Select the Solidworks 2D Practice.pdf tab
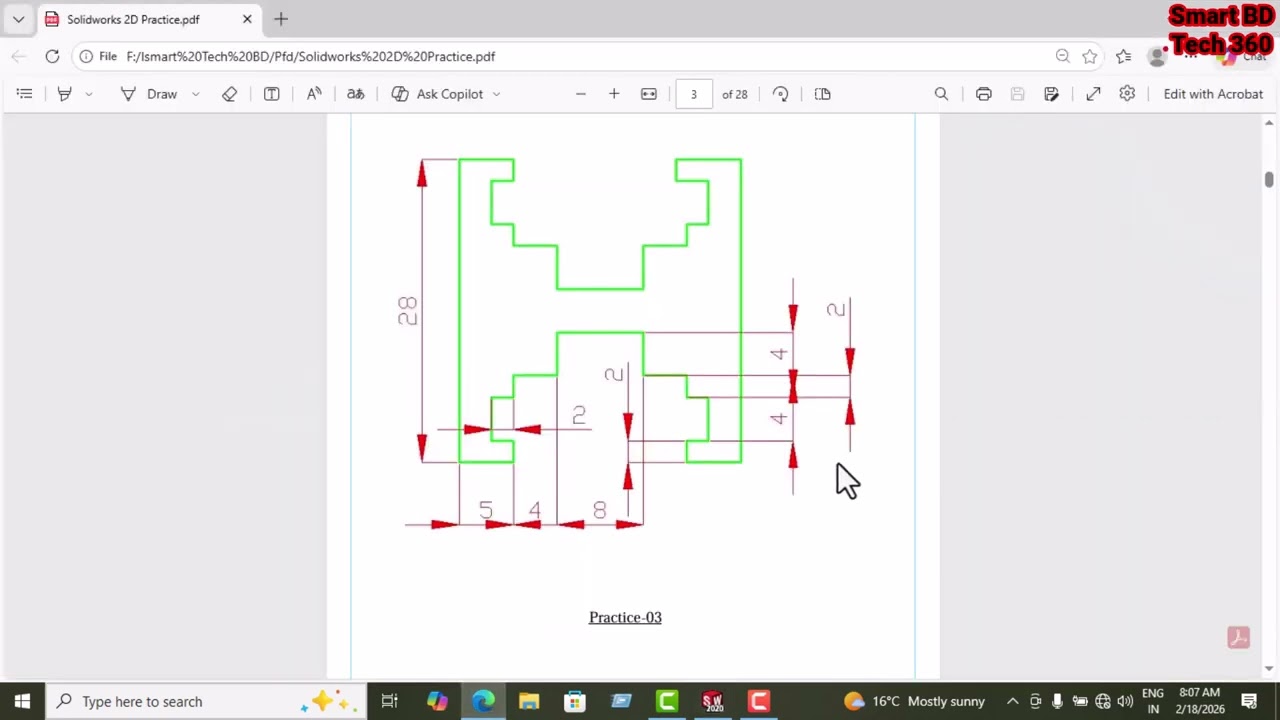This screenshot has width=1280, height=720. 148,19
